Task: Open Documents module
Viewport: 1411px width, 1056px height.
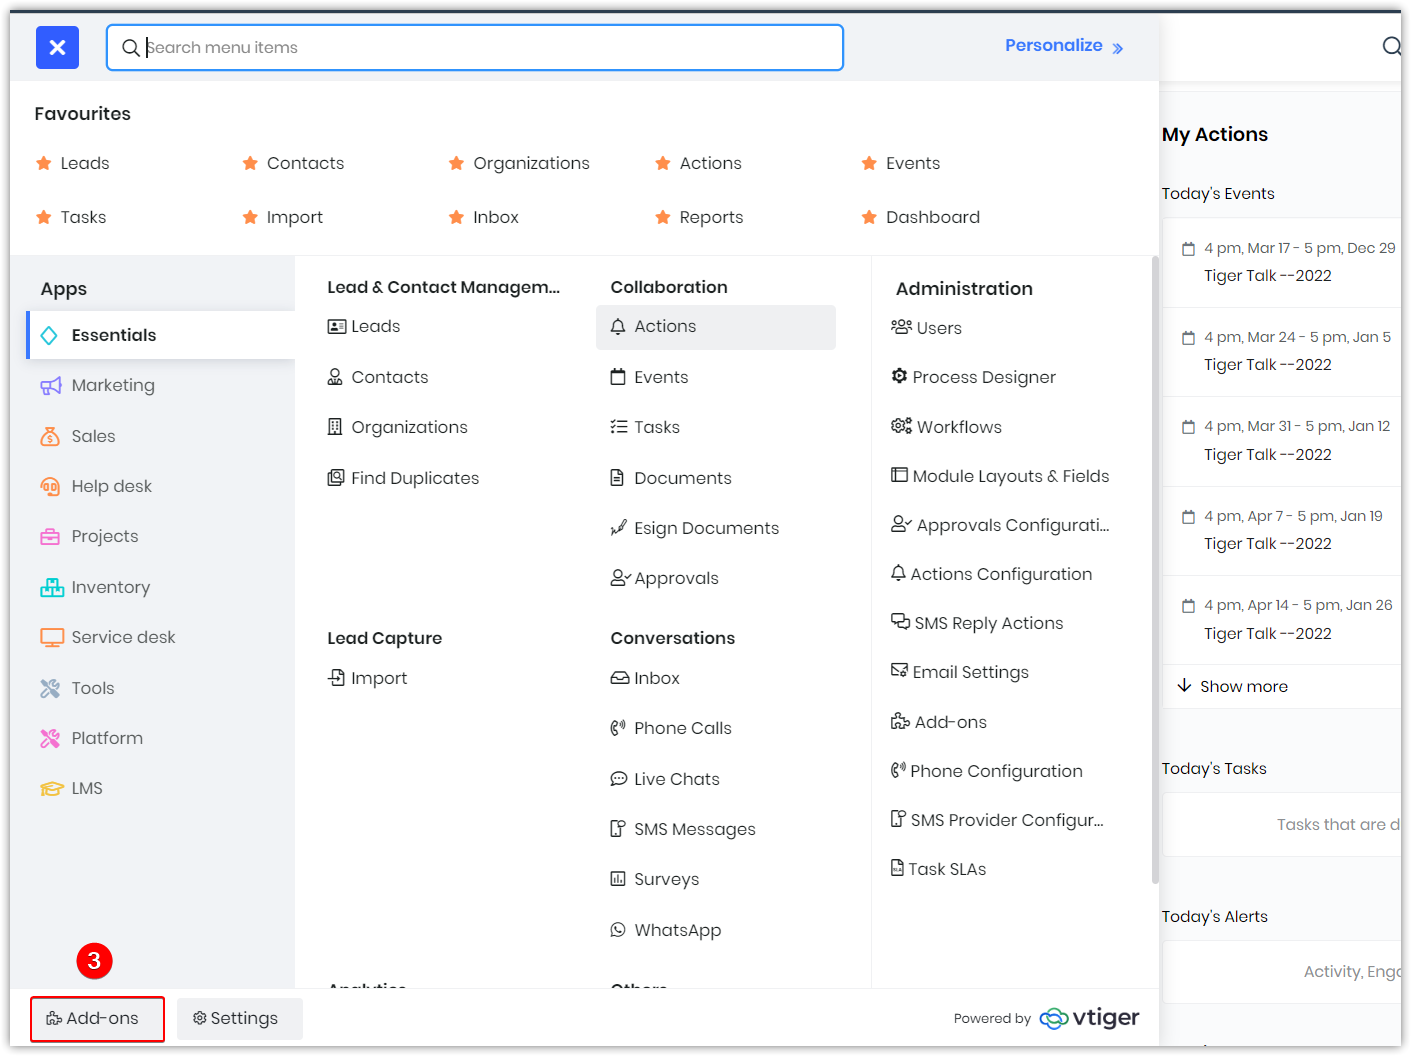Action: click(671, 478)
